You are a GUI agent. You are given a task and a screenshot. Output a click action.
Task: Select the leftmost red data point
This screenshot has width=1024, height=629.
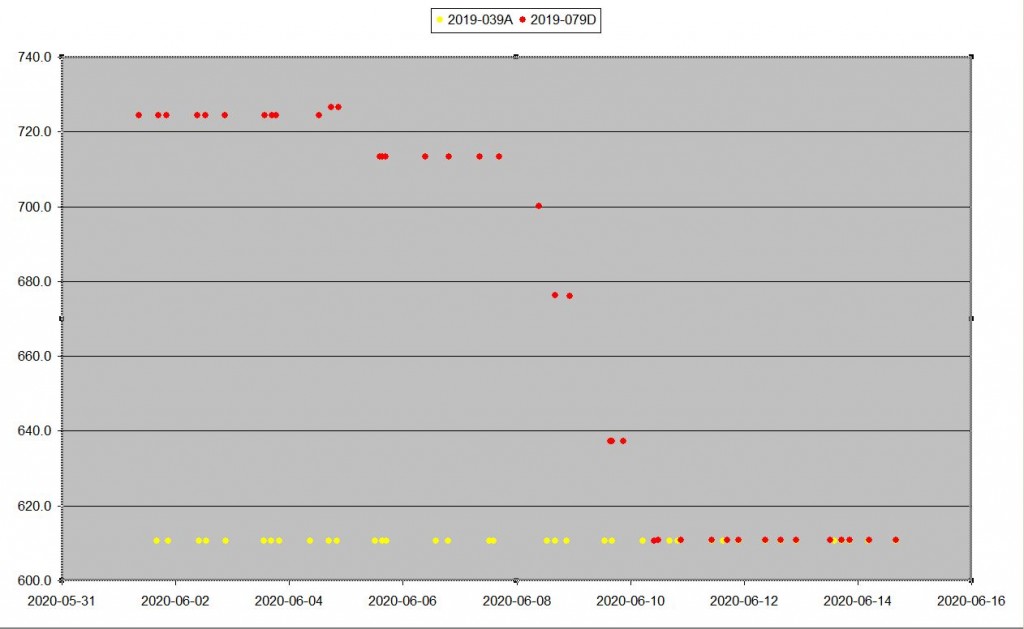coord(139,115)
